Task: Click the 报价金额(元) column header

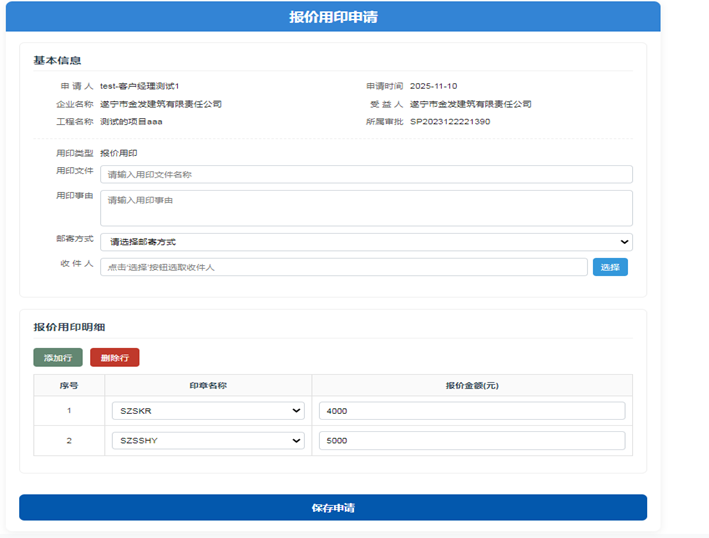Action: click(471, 385)
